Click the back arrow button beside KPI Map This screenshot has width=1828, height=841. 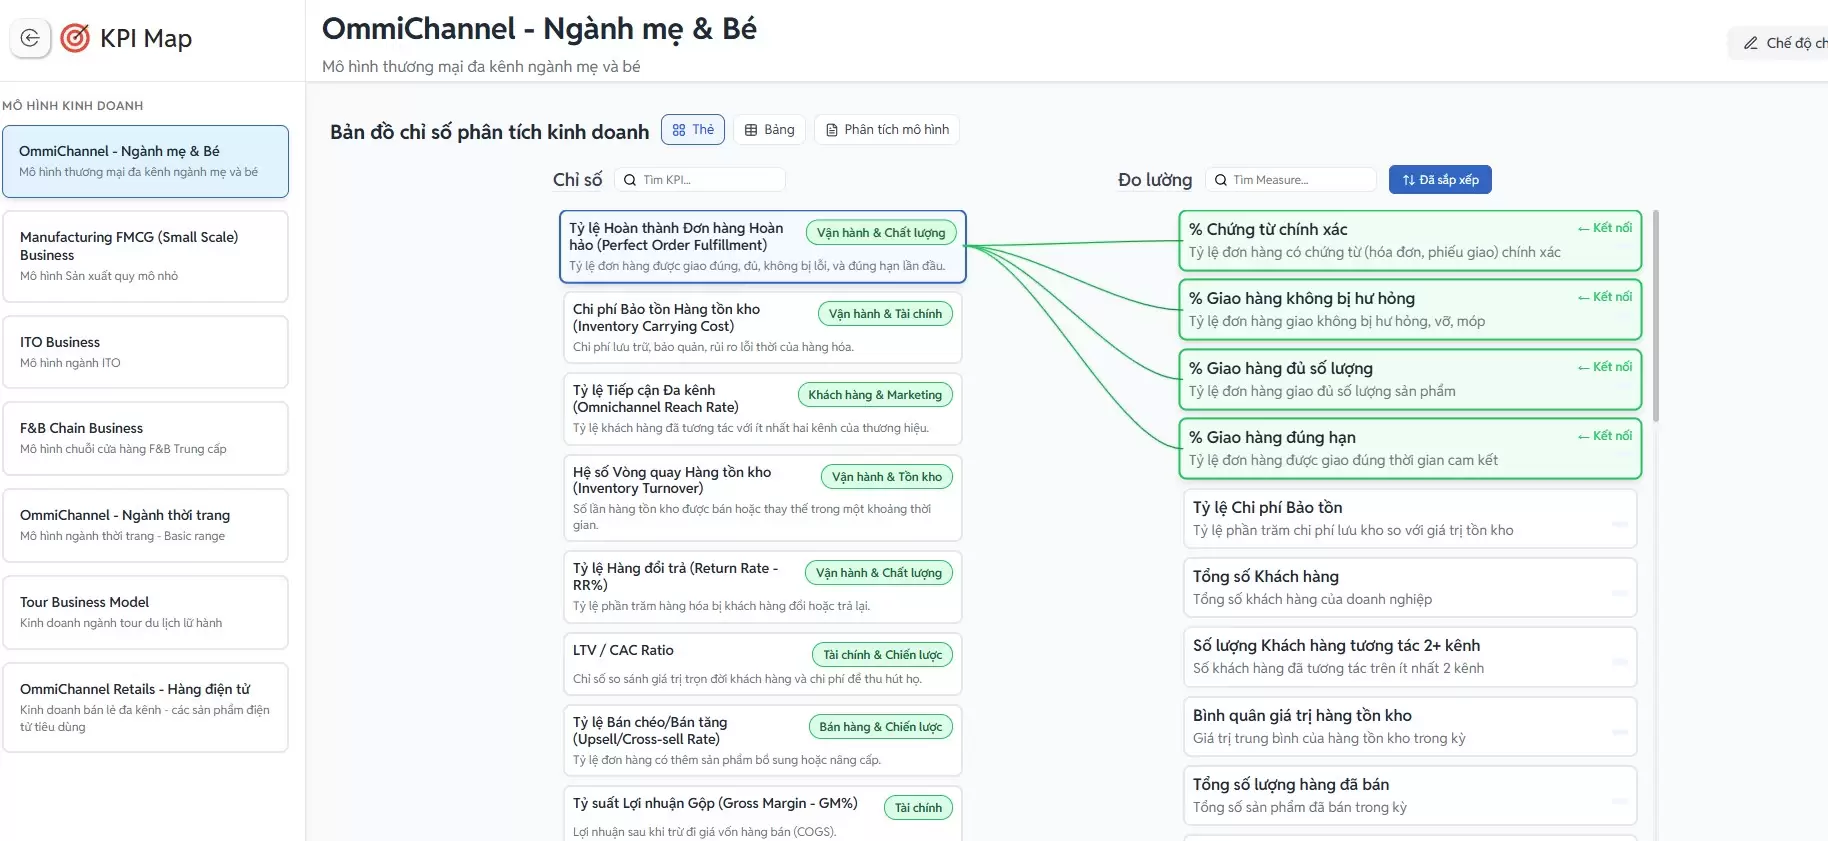coord(30,38)
